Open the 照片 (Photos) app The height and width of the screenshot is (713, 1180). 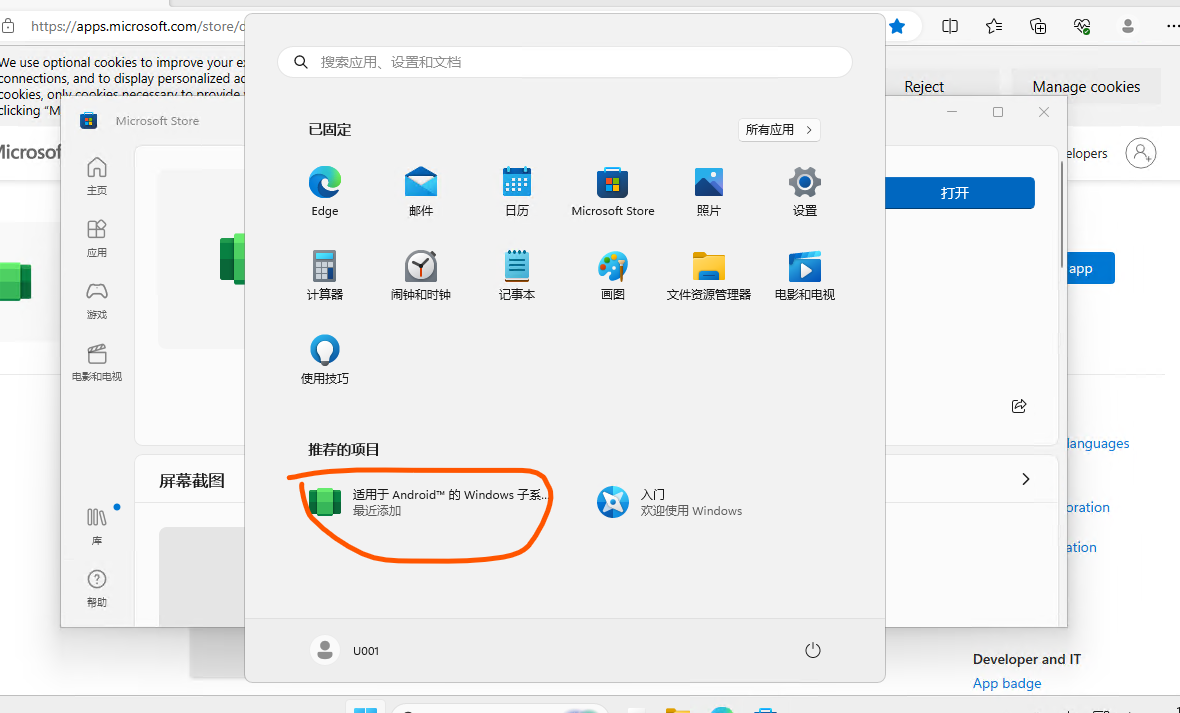708,191
